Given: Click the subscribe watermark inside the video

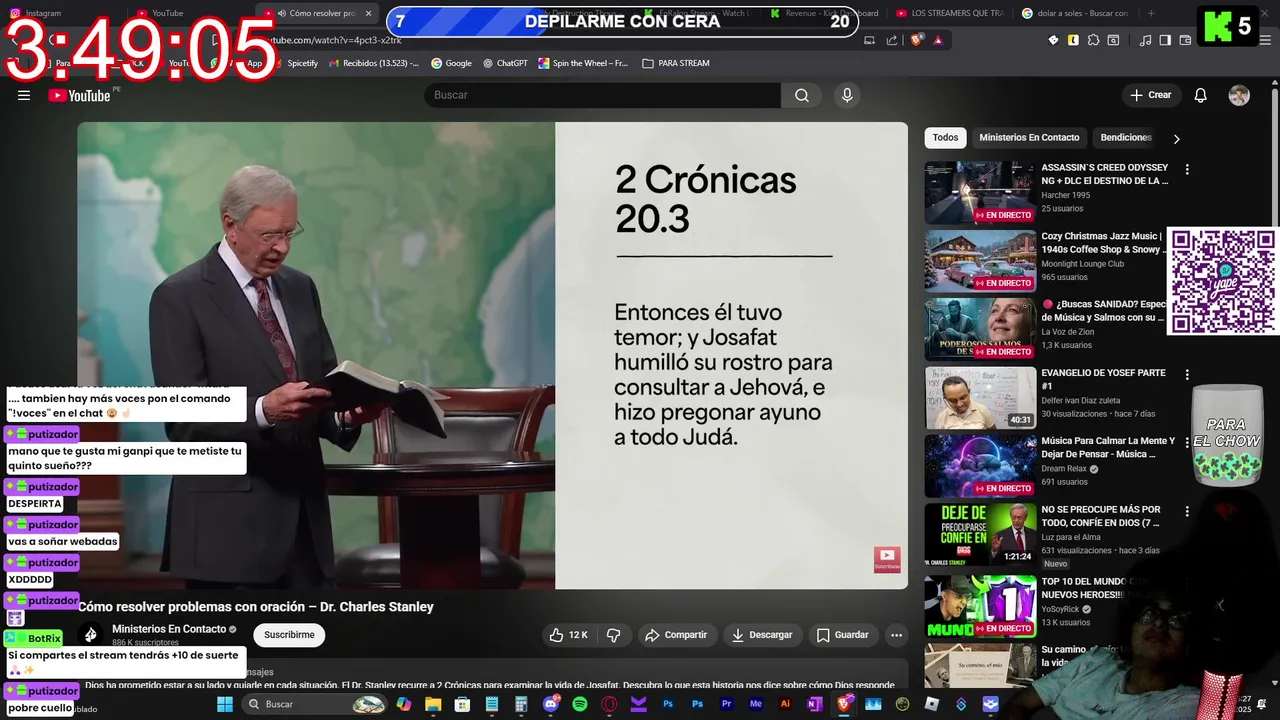Looking at the screenshot, I should pos(887,559).
